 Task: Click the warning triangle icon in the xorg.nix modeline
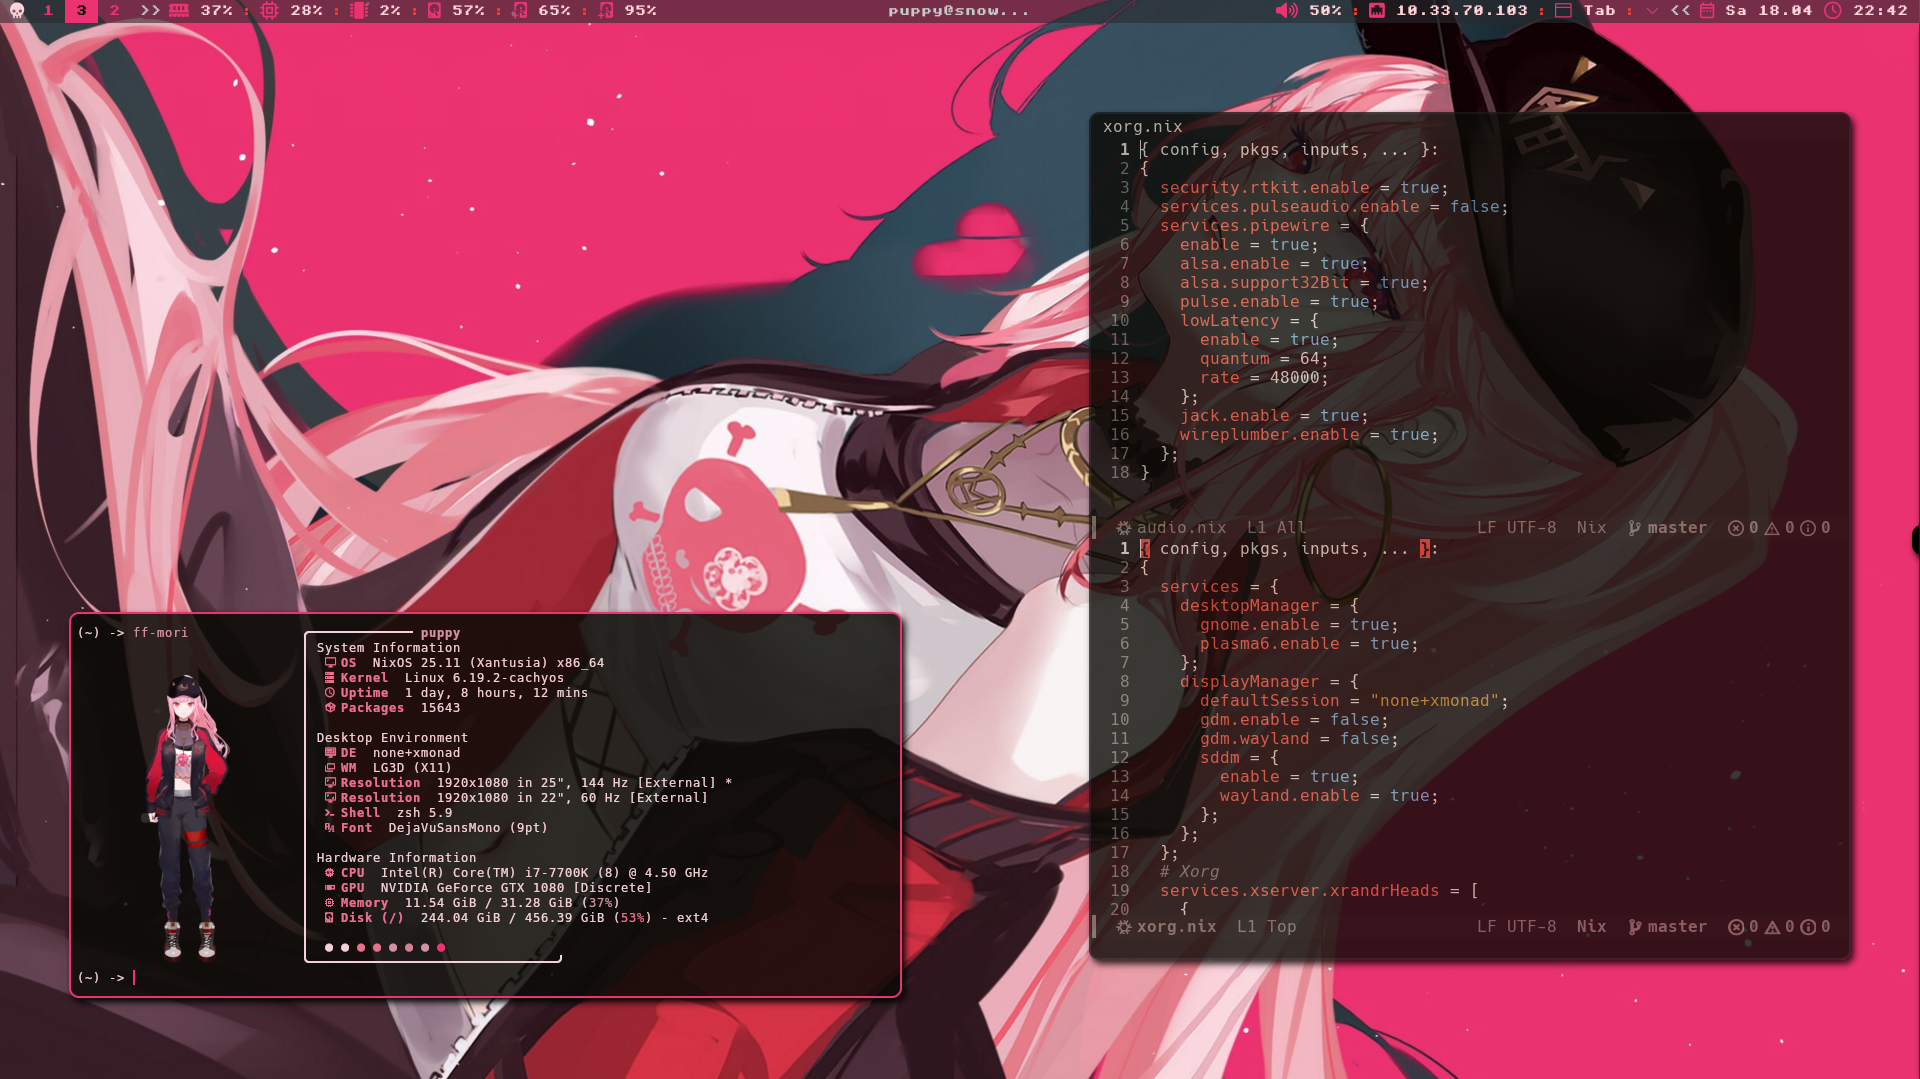1772,927
